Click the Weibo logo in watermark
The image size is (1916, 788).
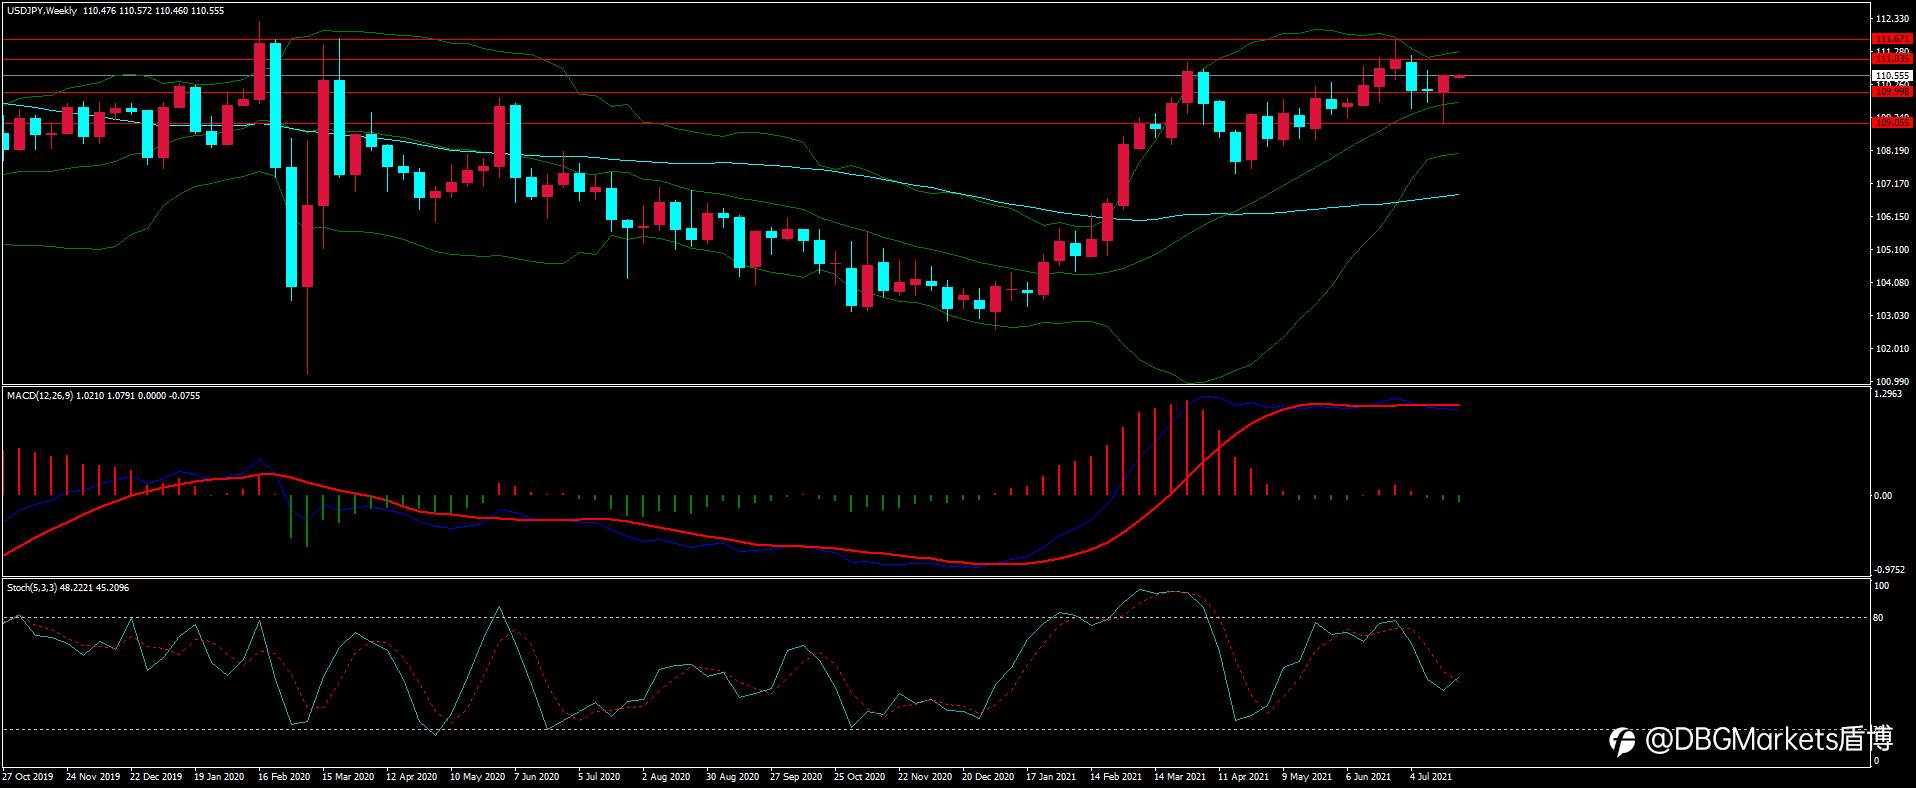1622,741
